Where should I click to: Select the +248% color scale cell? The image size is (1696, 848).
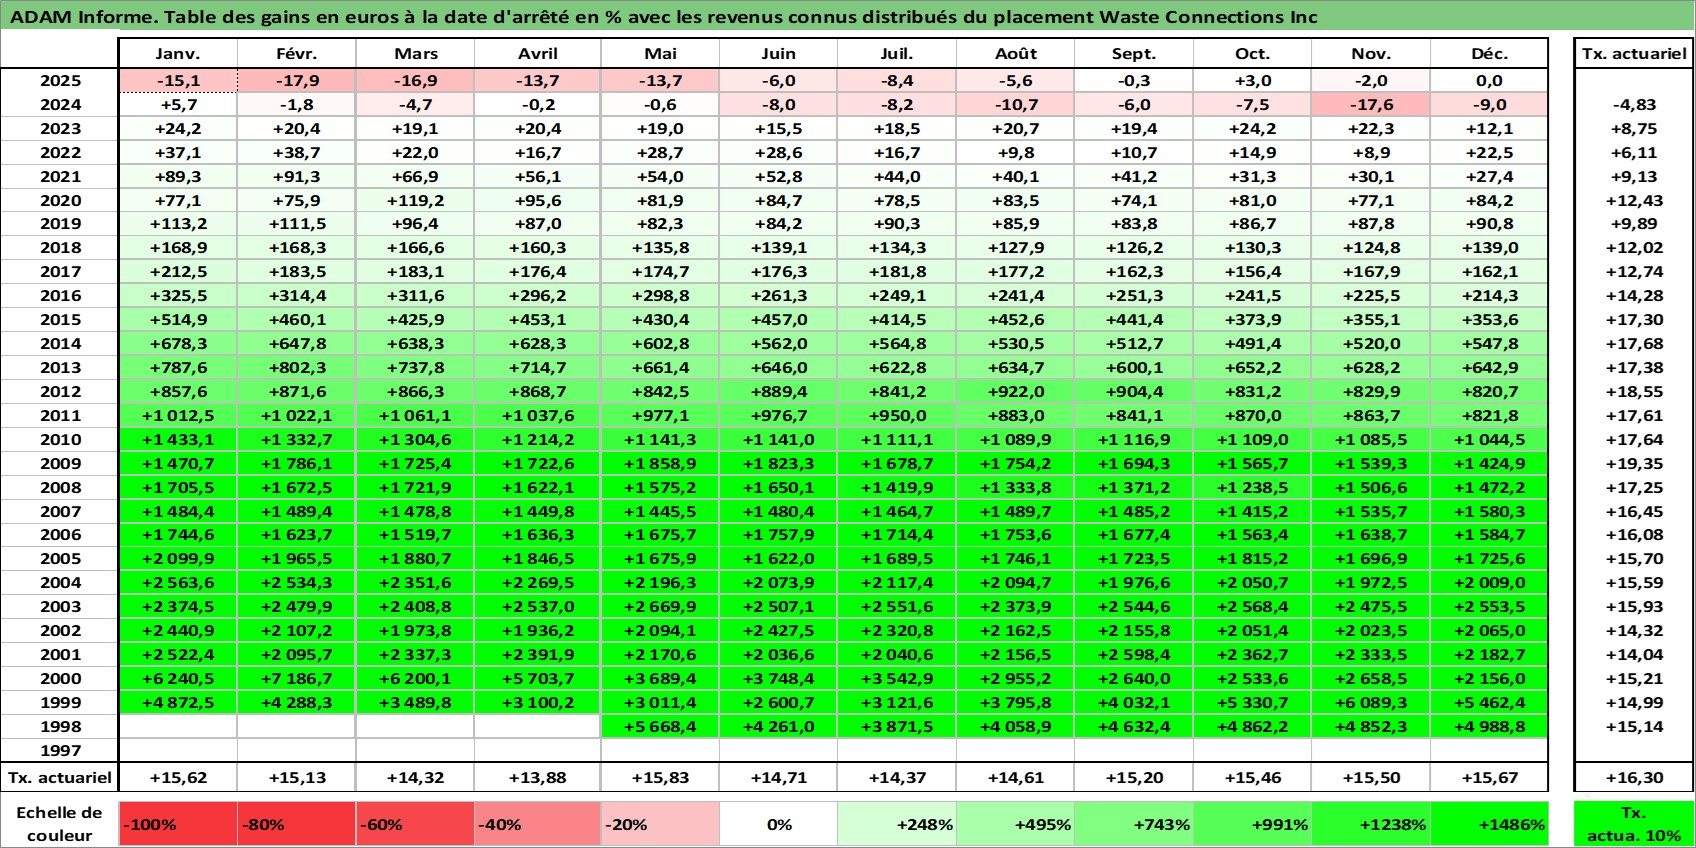tap(897, 824)
